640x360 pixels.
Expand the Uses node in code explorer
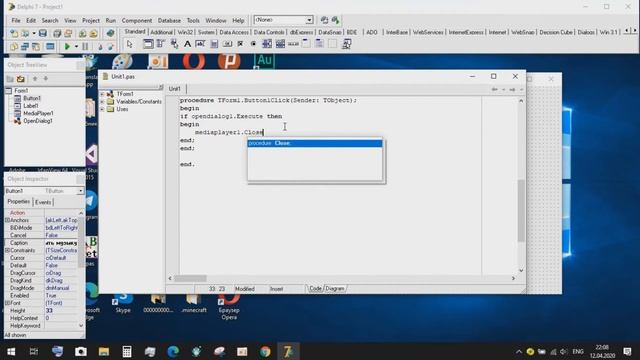point(102,109)
